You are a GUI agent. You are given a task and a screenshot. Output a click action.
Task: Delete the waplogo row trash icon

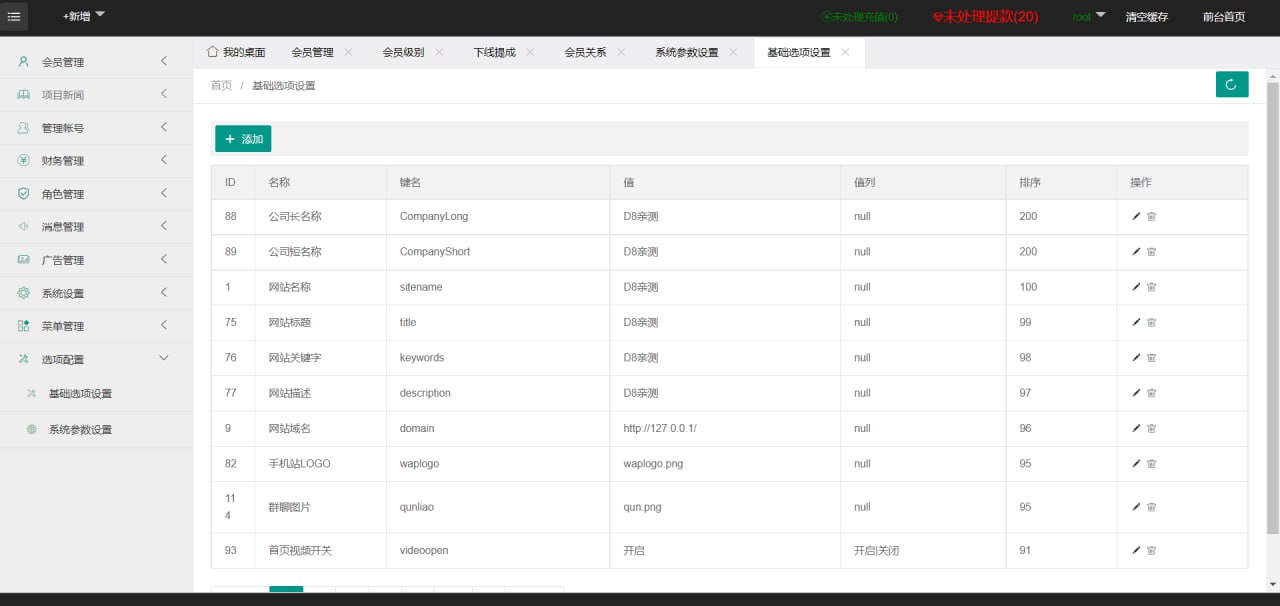coord(1151,464)
